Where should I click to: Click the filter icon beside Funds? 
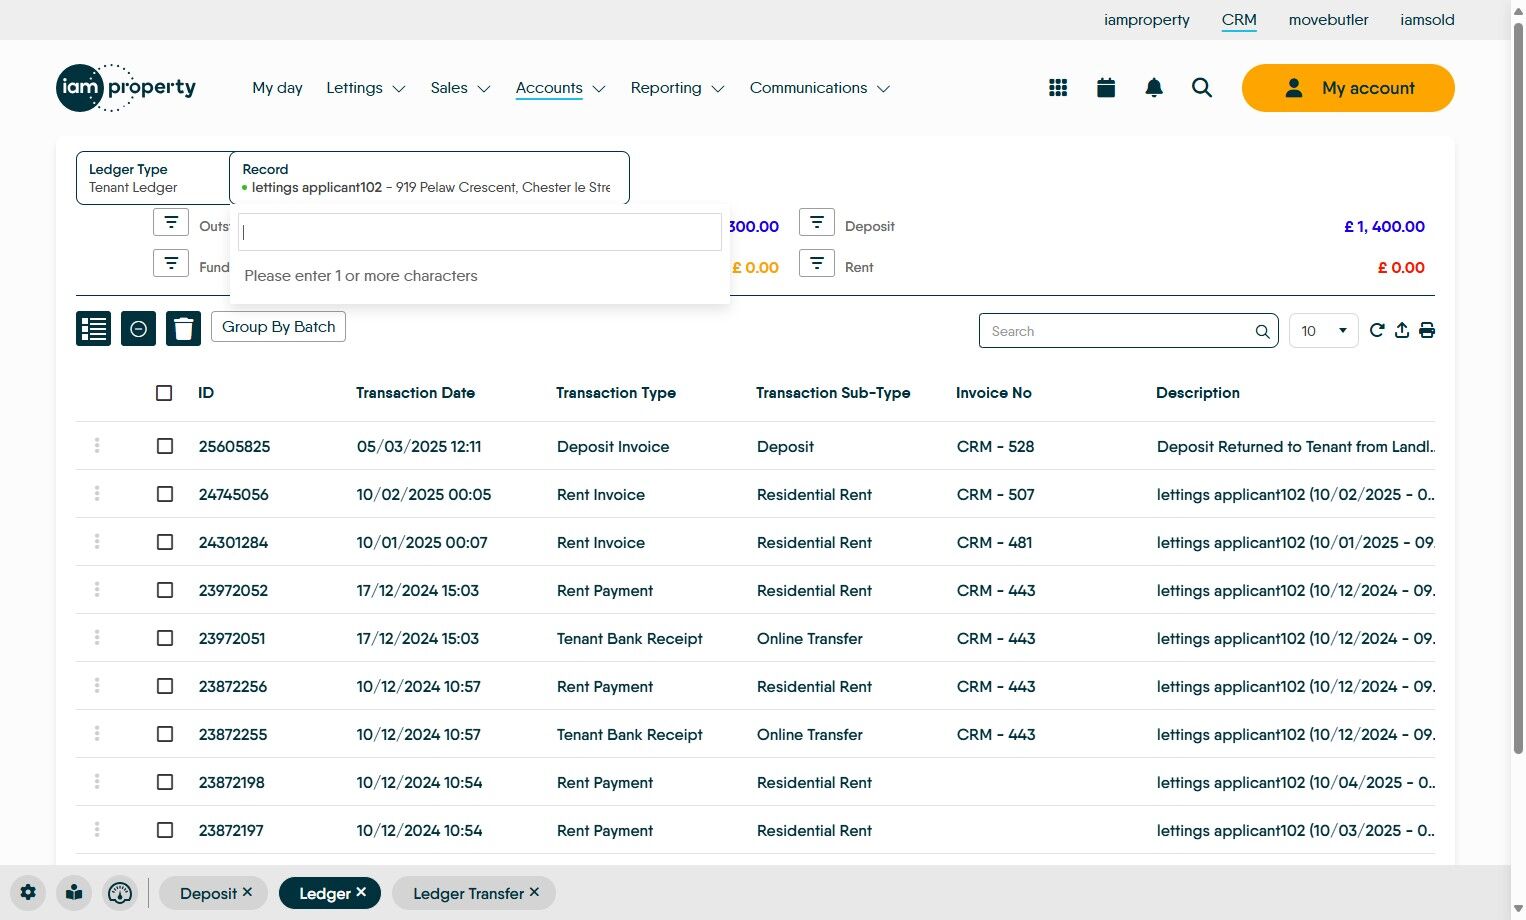171,263
